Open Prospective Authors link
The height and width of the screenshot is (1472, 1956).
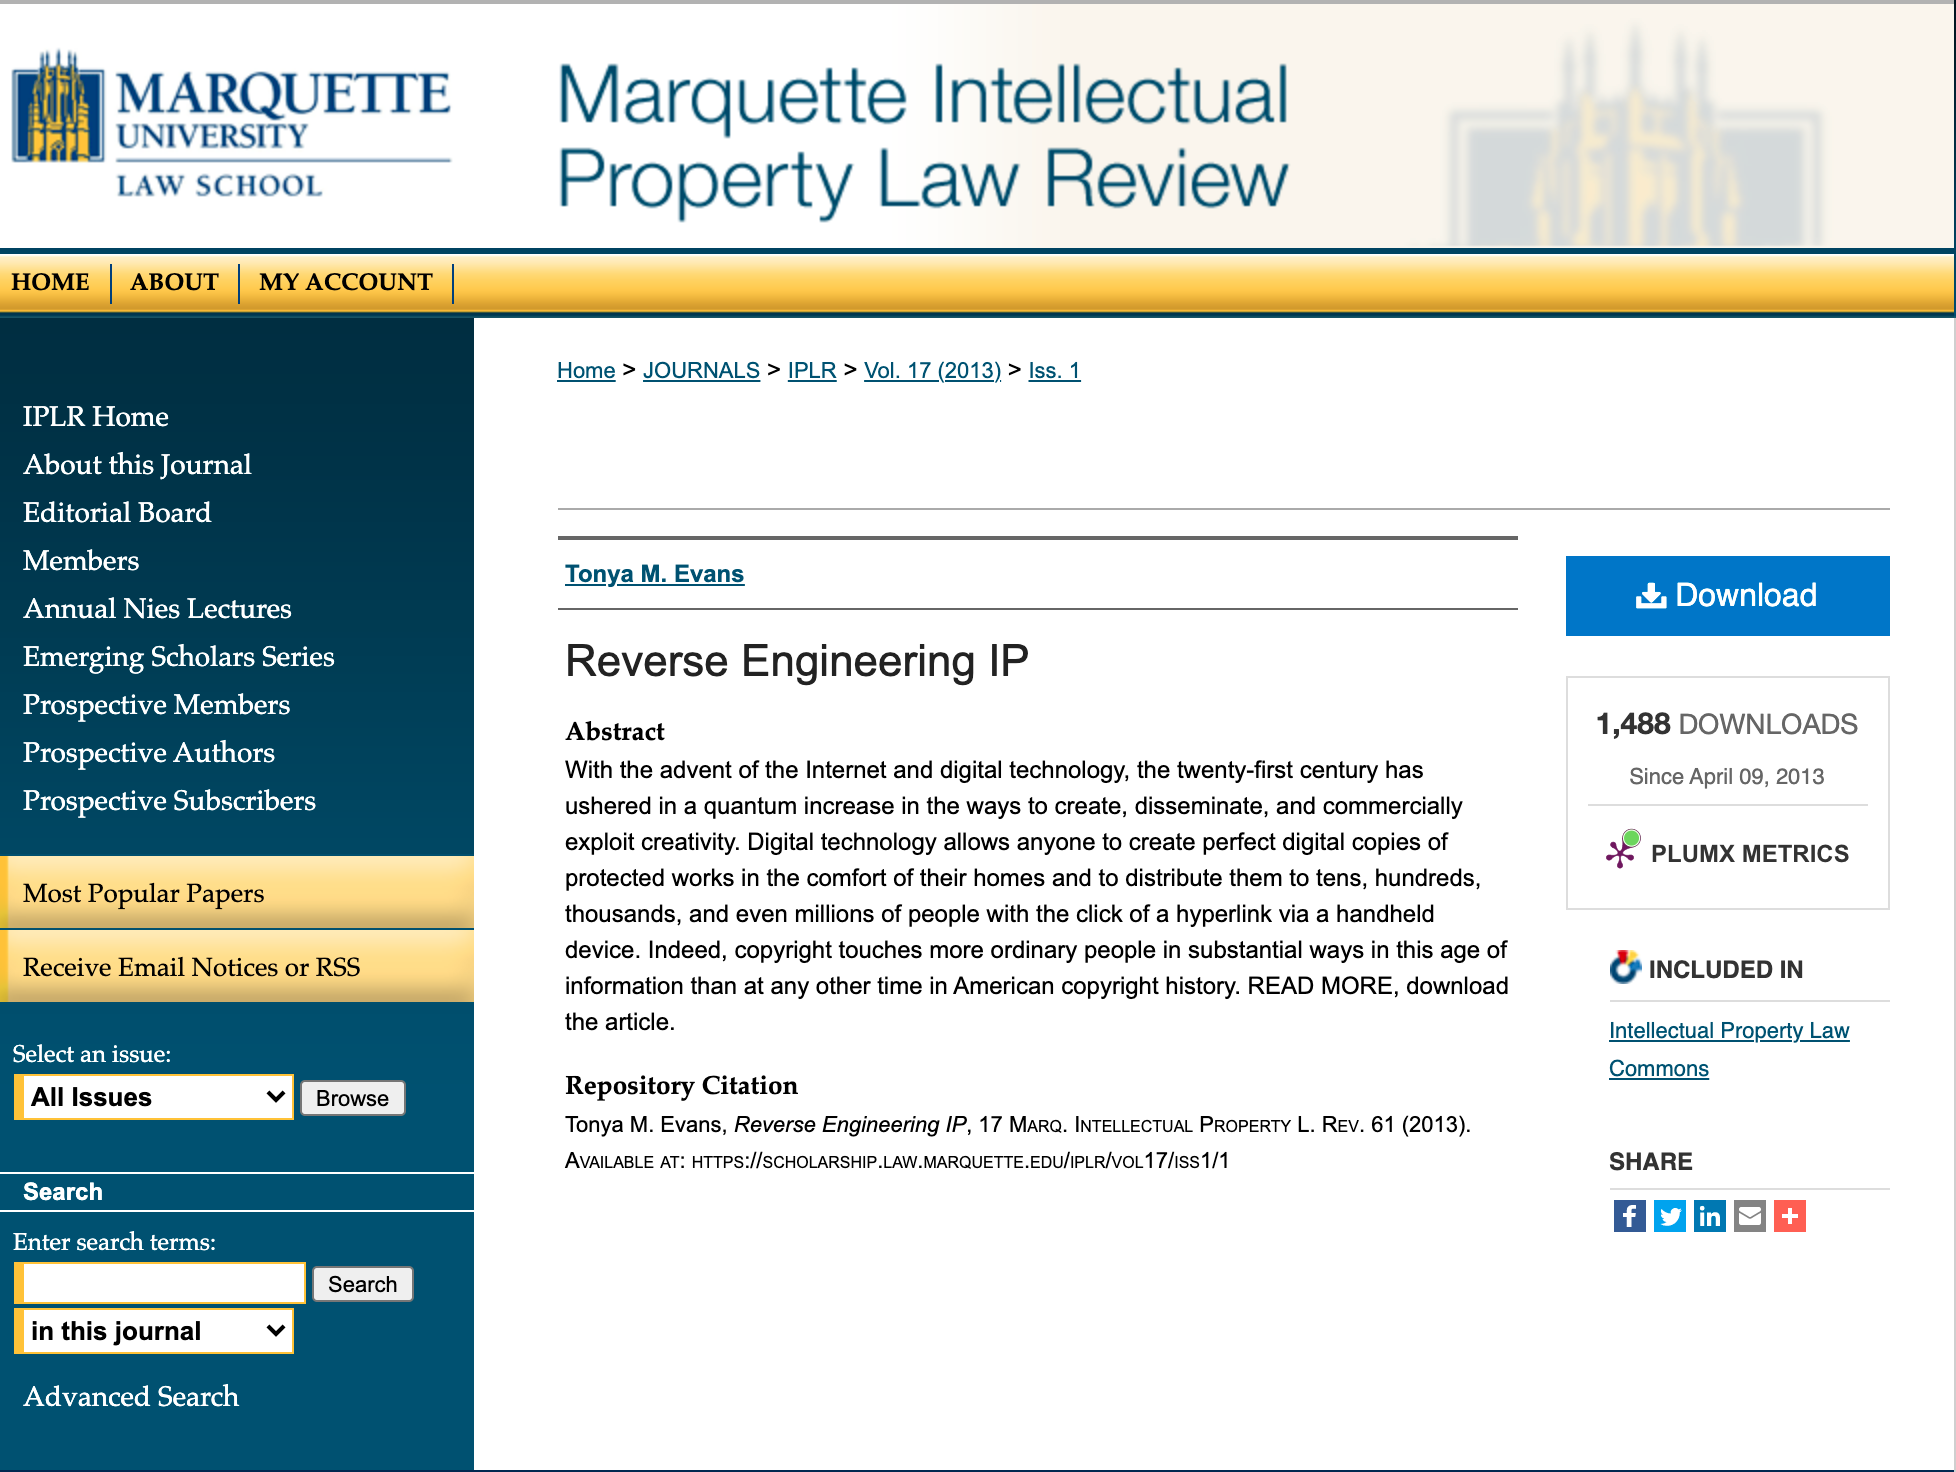point(149,752)
